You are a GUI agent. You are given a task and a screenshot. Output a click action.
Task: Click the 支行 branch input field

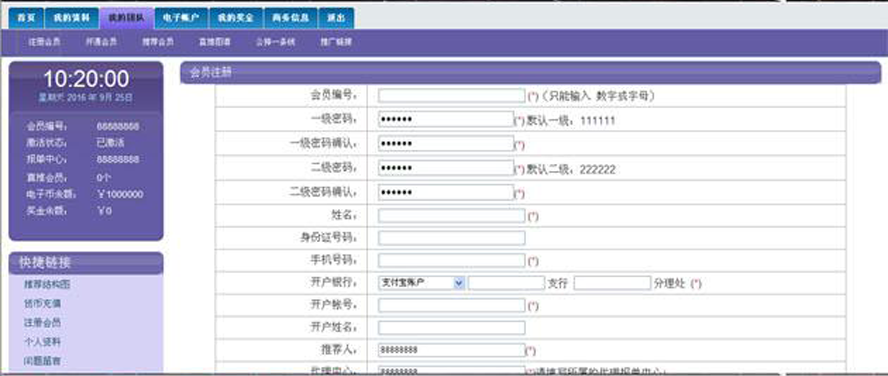coord(506,283)
